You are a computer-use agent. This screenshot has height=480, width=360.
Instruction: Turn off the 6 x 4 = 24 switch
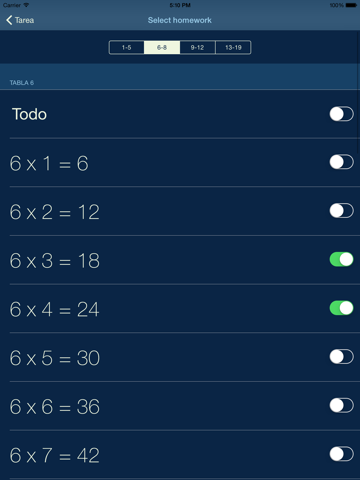click(341, 308)
